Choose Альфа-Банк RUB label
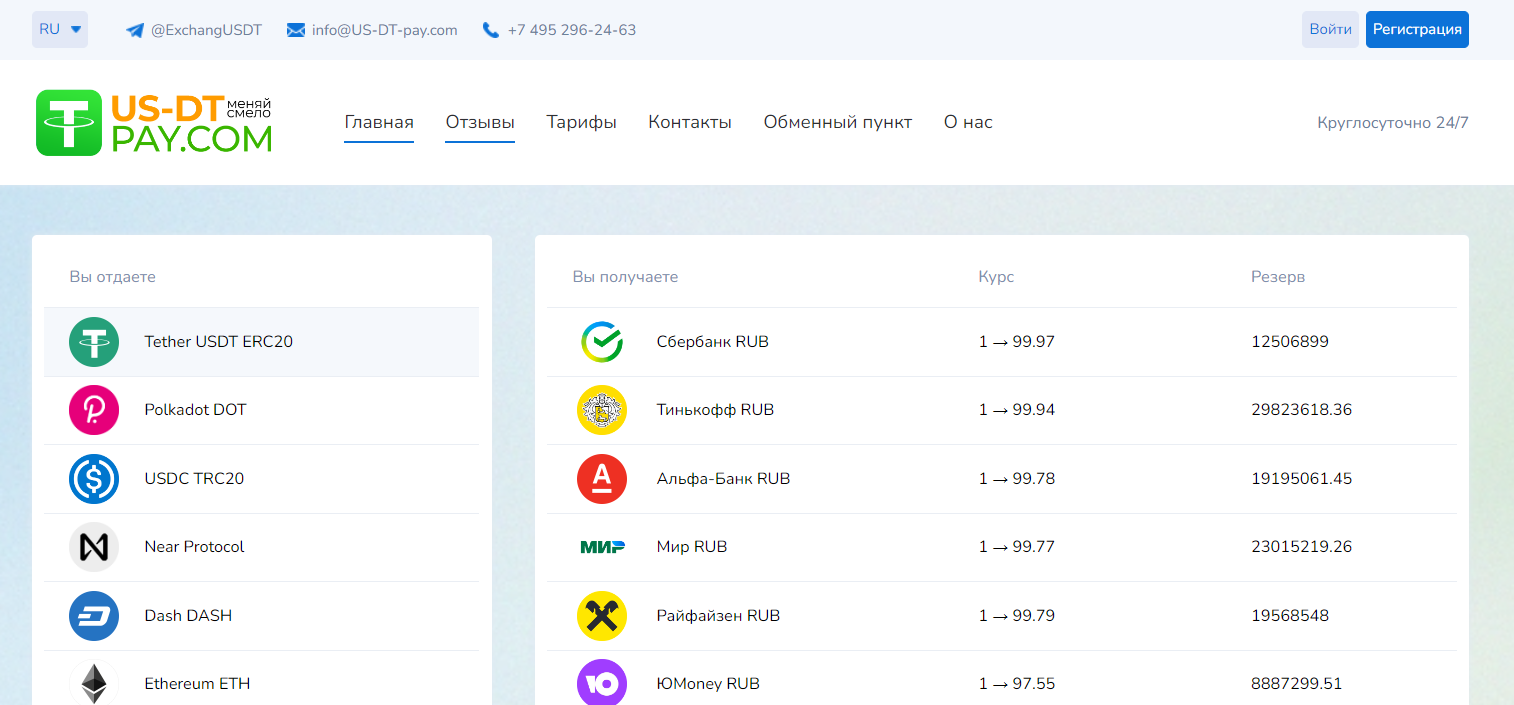The width and height of the screenshot is (1514, 705). (x=723, y=479)
